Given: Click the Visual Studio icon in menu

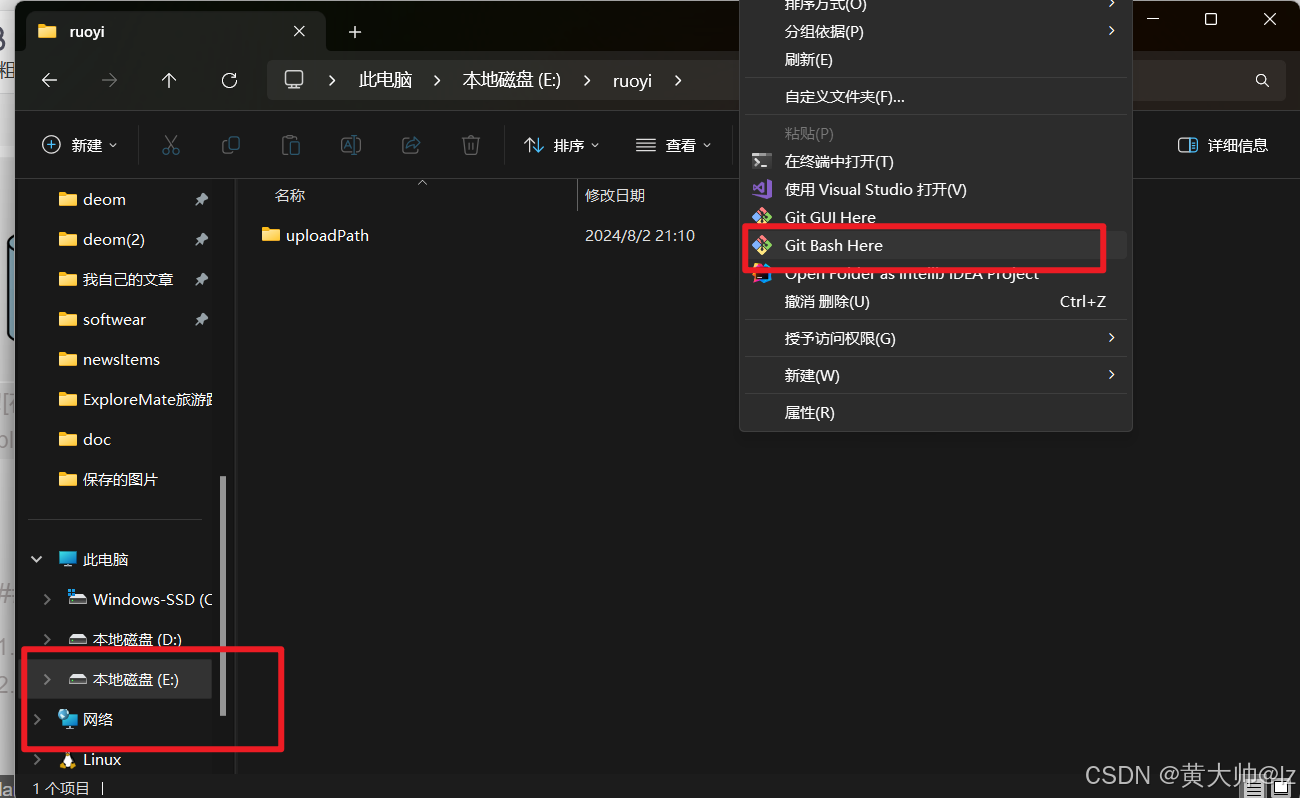Looking at the screenshot, I should [x=762, y=189].
